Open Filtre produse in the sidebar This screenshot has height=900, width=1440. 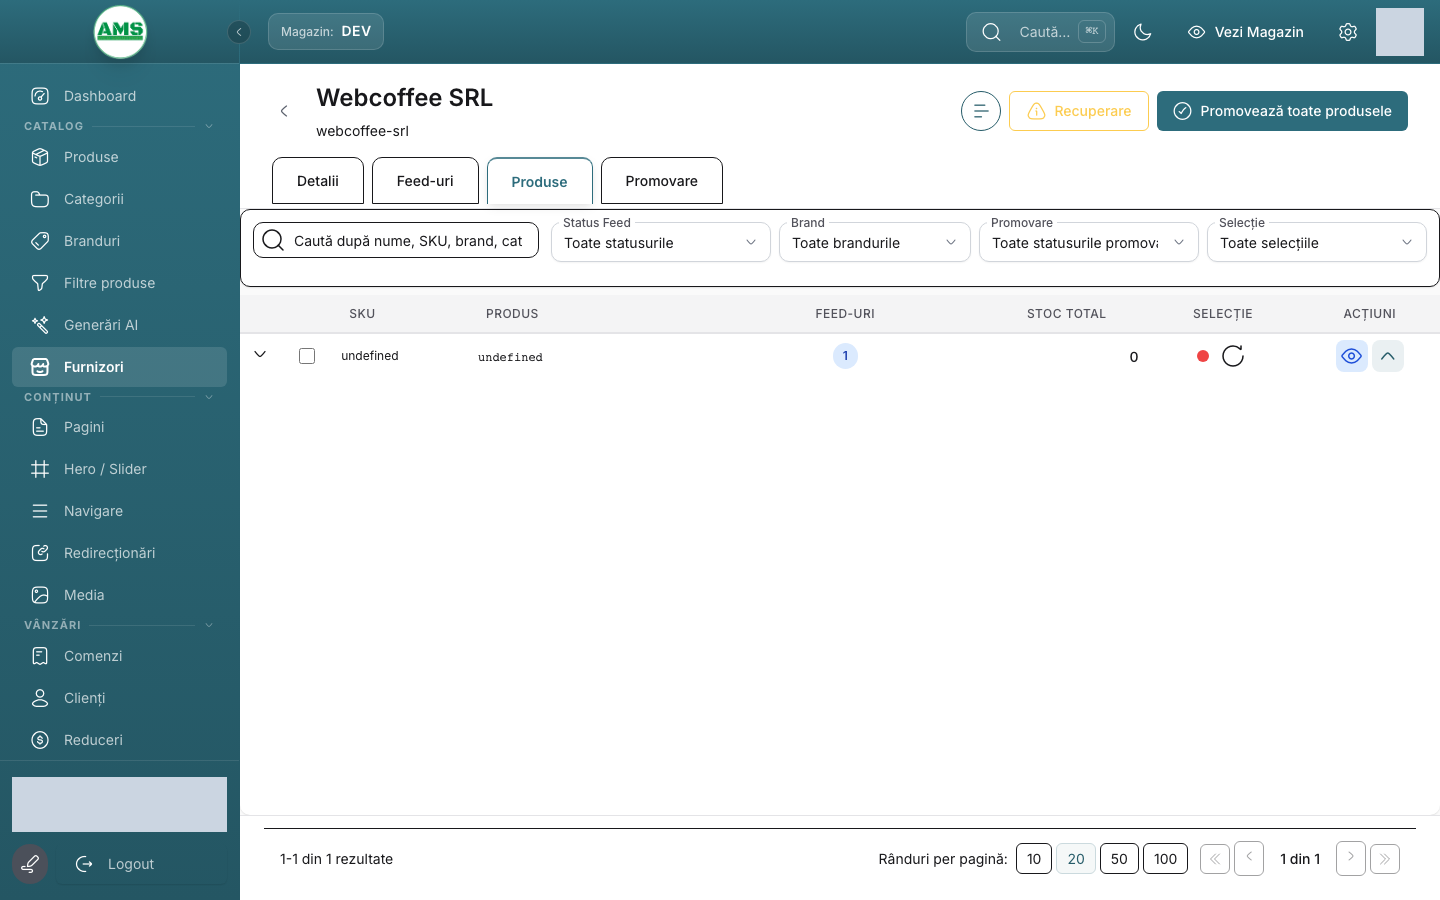pos(119,283)
